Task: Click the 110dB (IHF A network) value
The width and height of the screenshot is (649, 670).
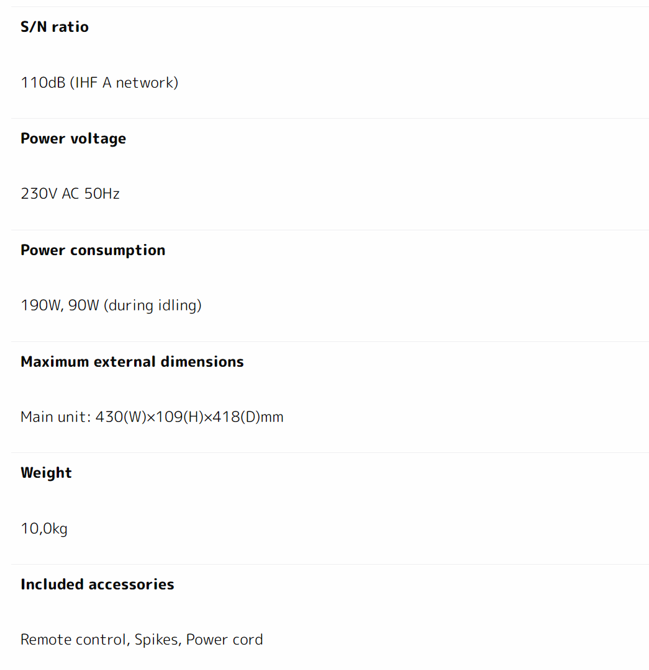Action: tap(99, 83)
